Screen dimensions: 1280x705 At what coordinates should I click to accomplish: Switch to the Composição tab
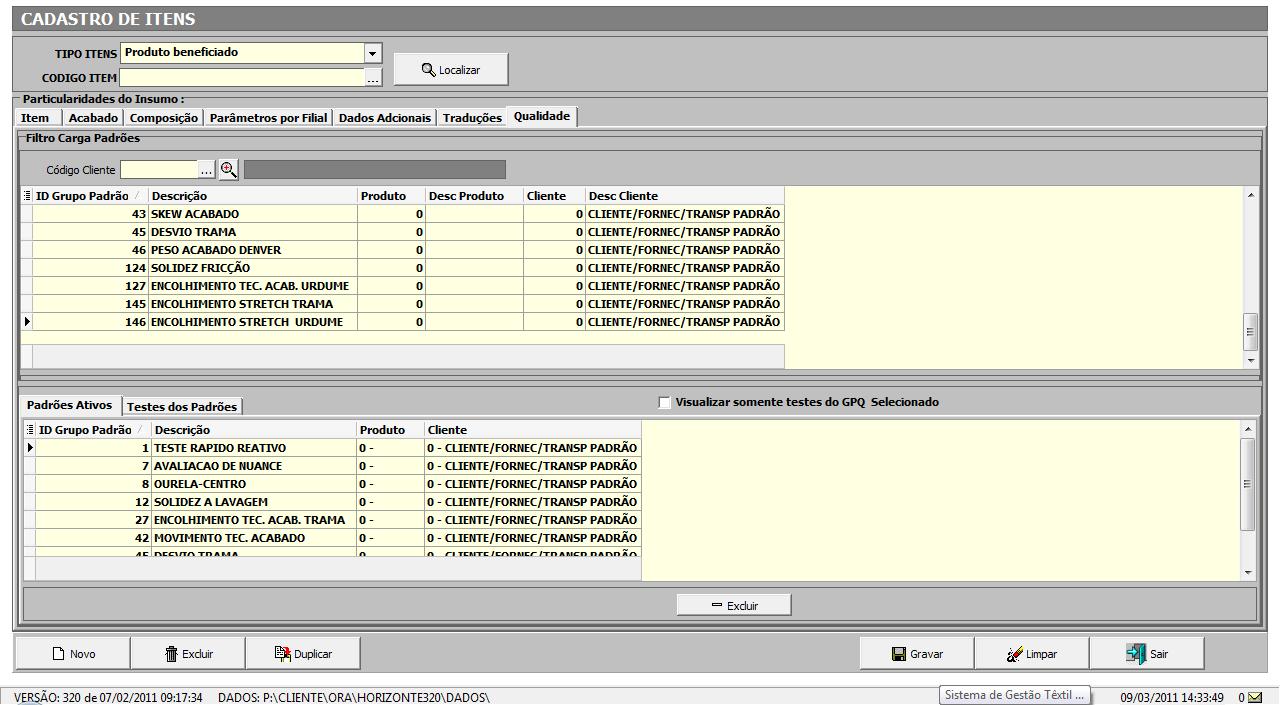pos(164,118)
